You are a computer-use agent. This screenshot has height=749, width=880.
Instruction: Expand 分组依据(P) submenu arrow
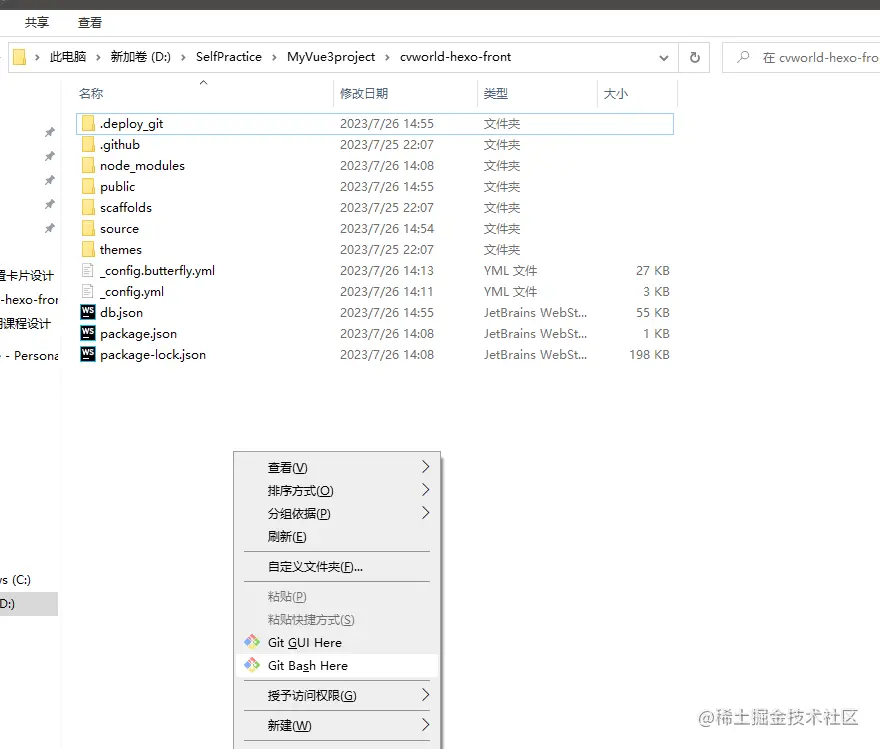point(425,513)
